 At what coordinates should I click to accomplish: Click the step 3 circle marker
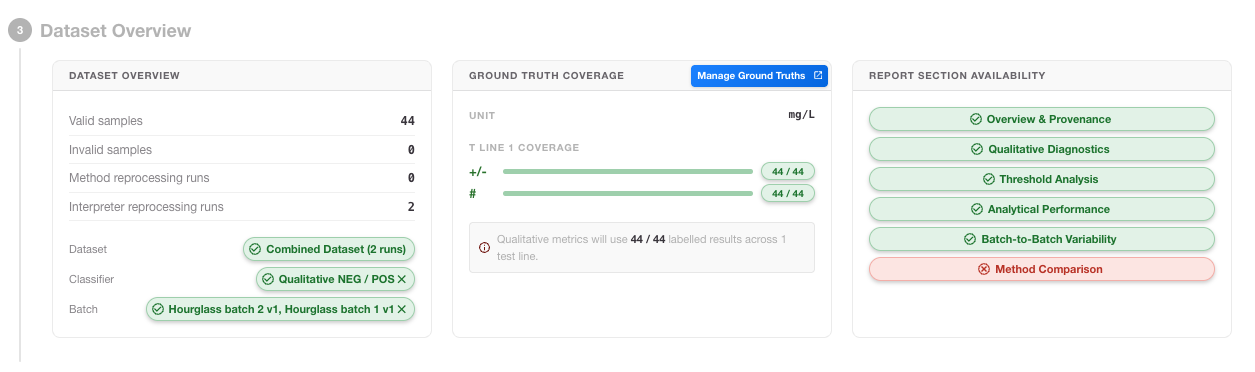coord(20,31)
